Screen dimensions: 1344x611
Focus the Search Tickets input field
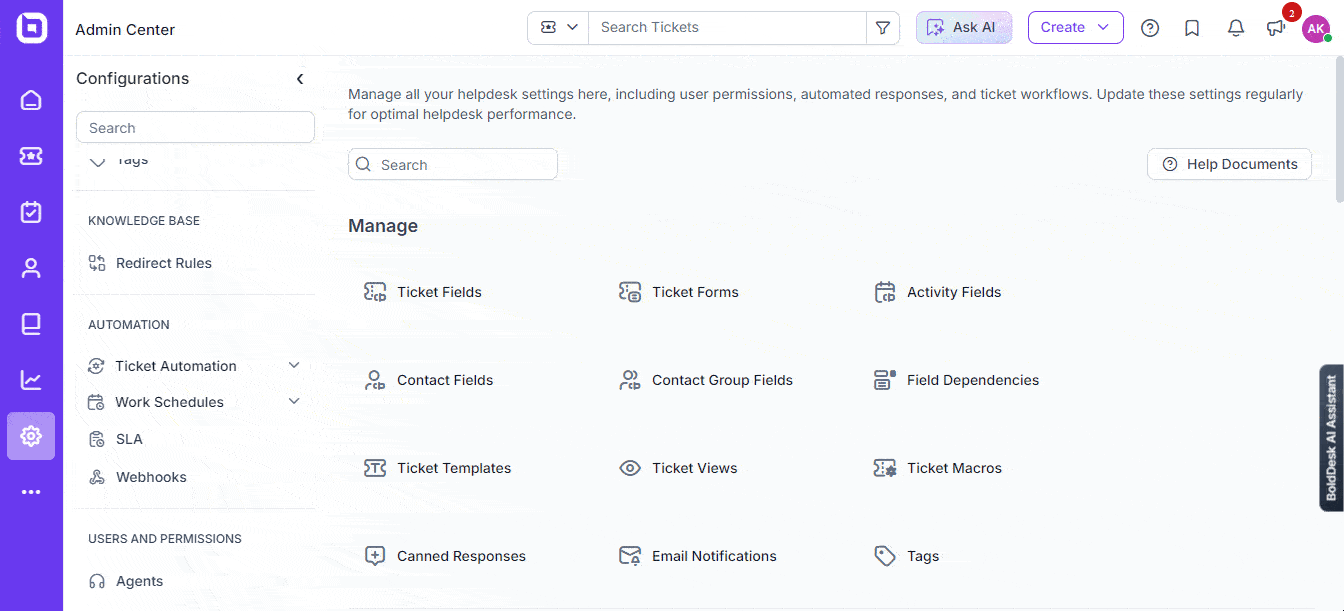(727, 28)
